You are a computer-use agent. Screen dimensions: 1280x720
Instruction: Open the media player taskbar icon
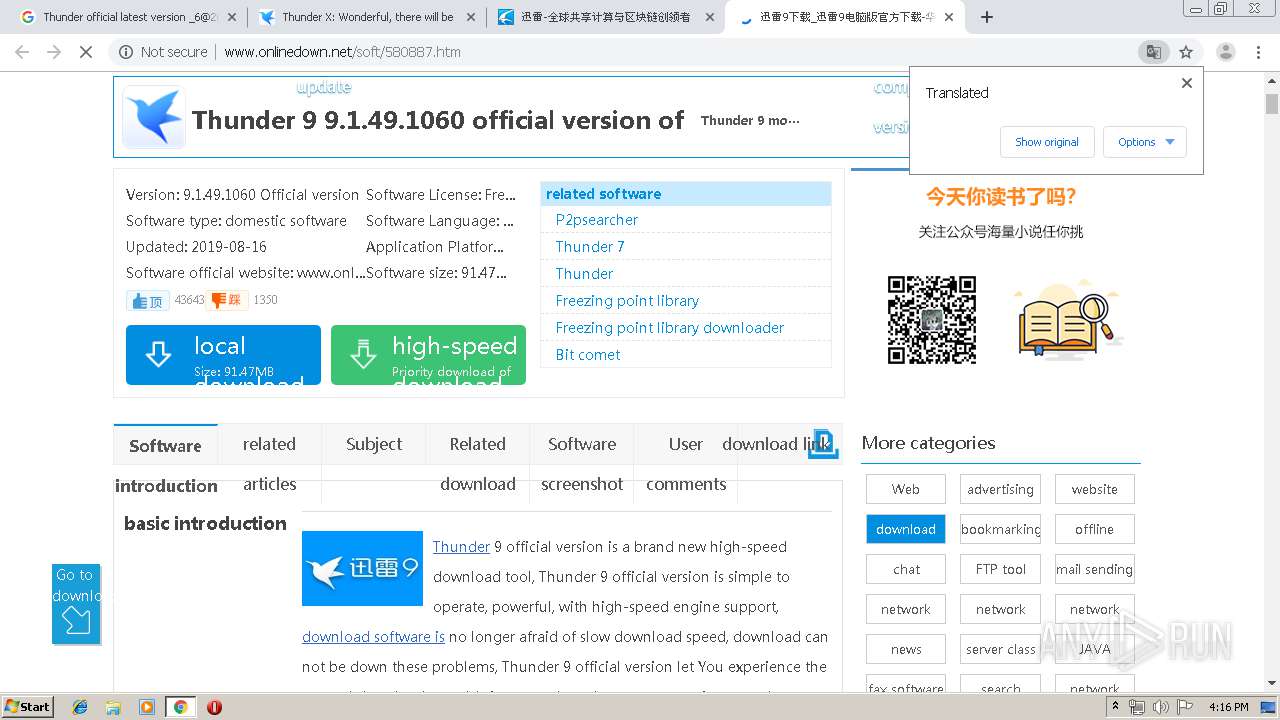(x=147, y=707)
